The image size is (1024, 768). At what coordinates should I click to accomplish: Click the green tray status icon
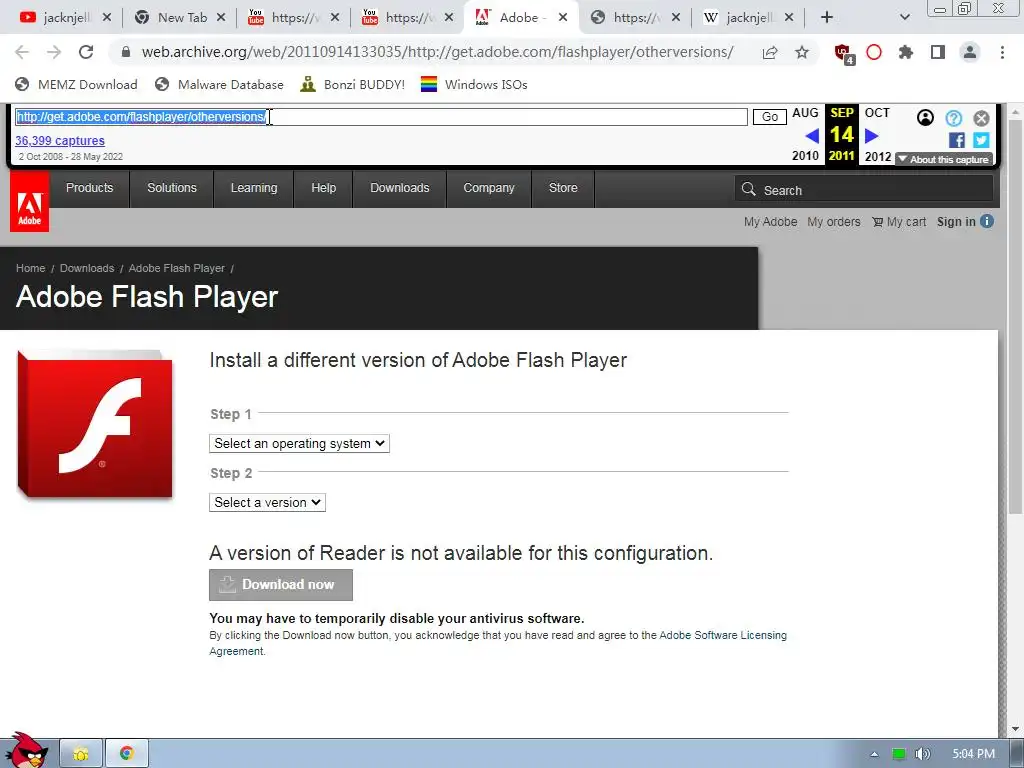tap(899, 754)
